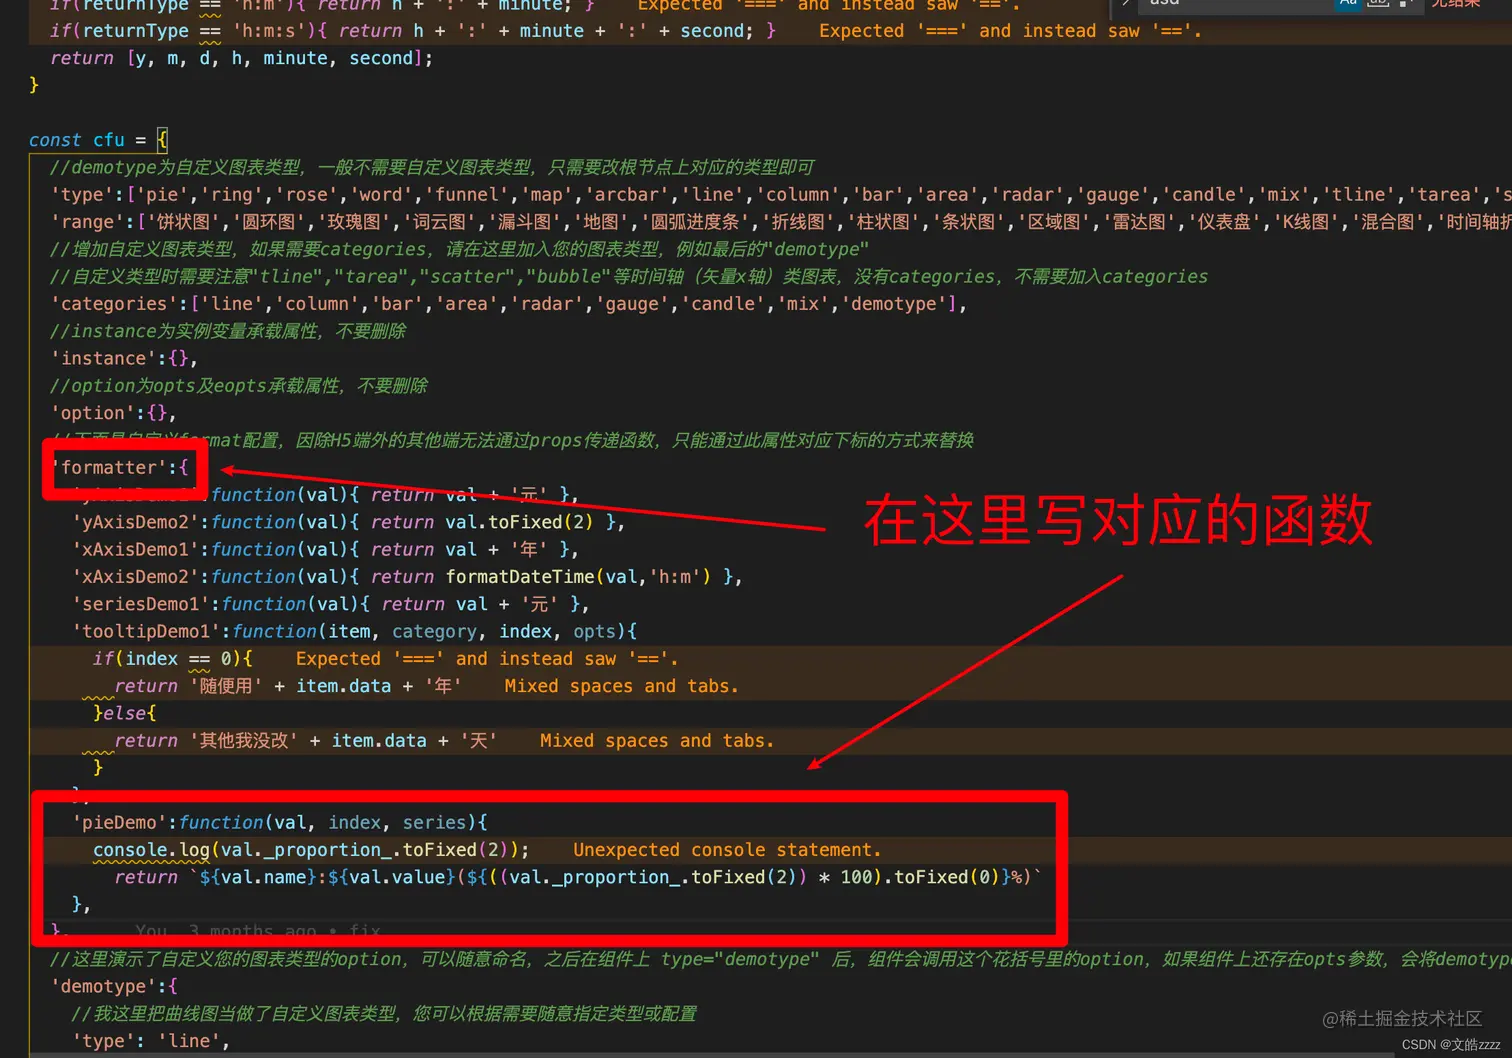Click the 'demotype':{ key
The height and width of the screenshot is (1058, 1512).
[x=114, y=986]
